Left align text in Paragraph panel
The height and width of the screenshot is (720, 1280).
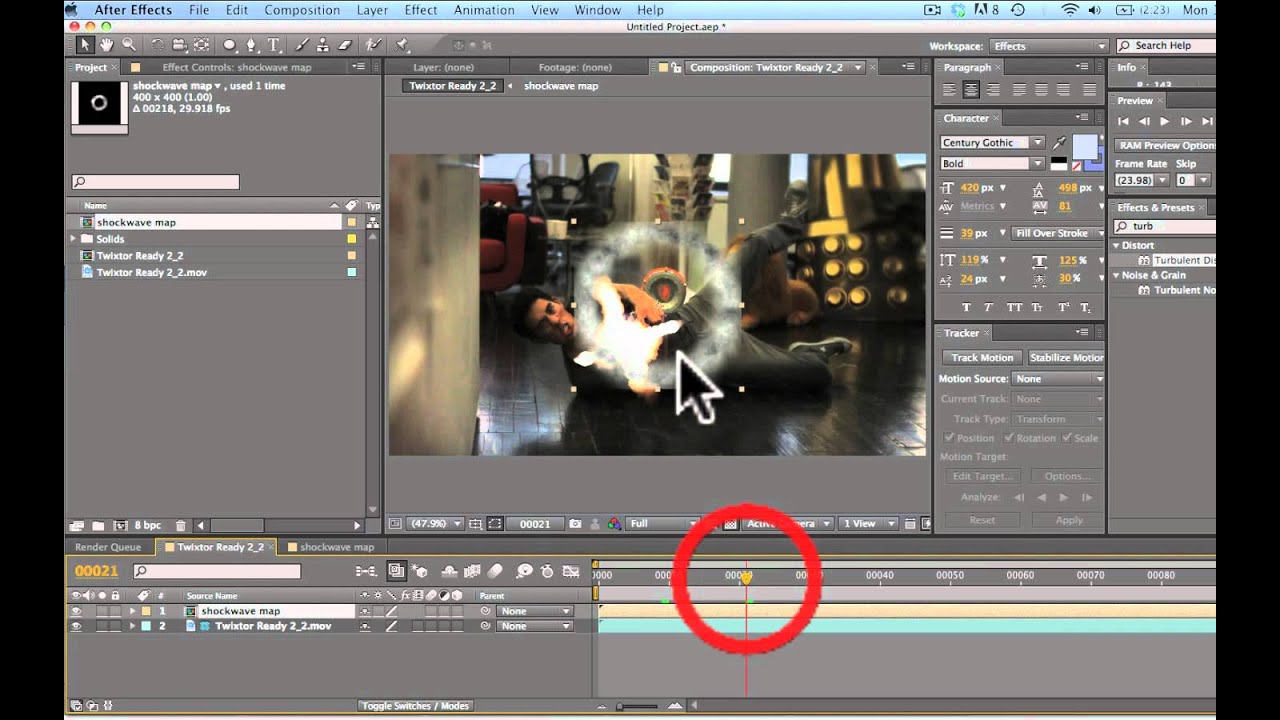(949, 89)
